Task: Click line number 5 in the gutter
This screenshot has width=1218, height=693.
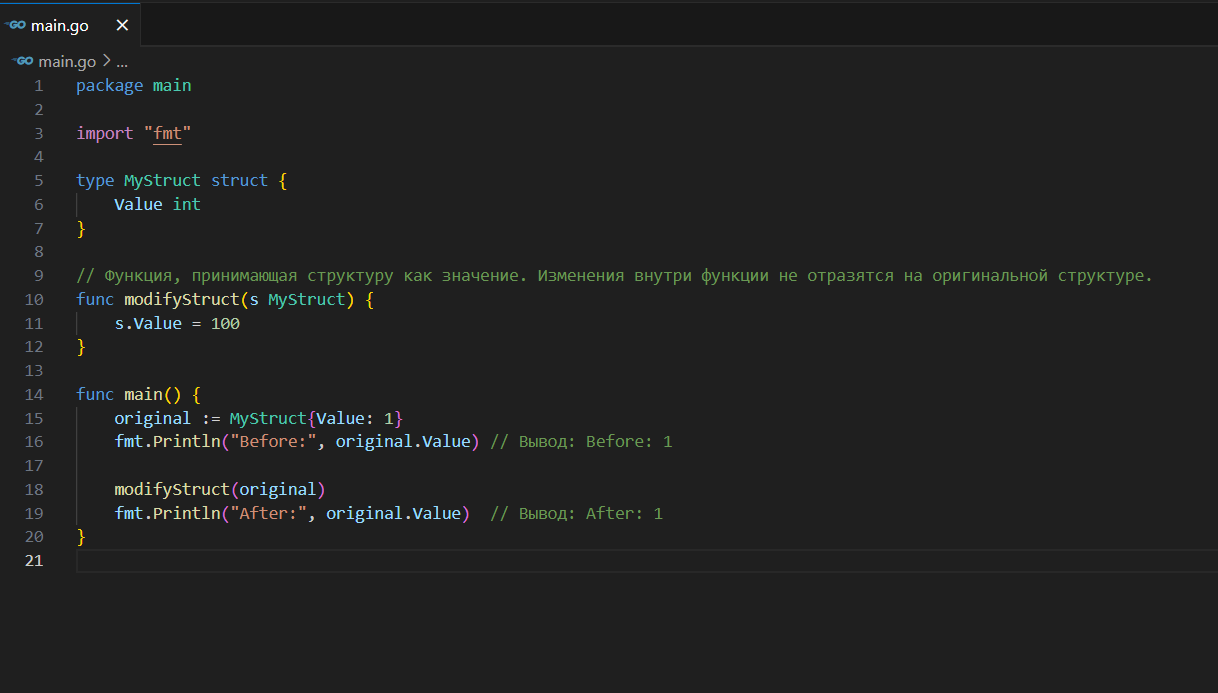Action: pyautogui.click(x=38, y=180)
